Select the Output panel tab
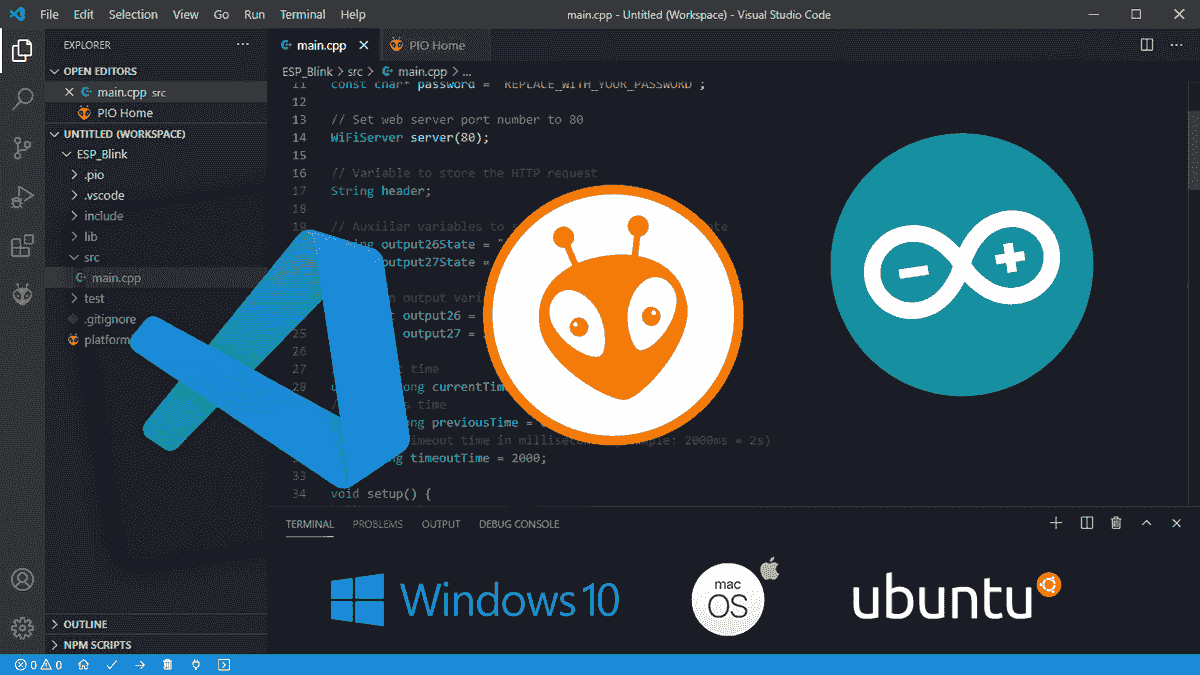The image size is (1200, 675). pos(441,524)
